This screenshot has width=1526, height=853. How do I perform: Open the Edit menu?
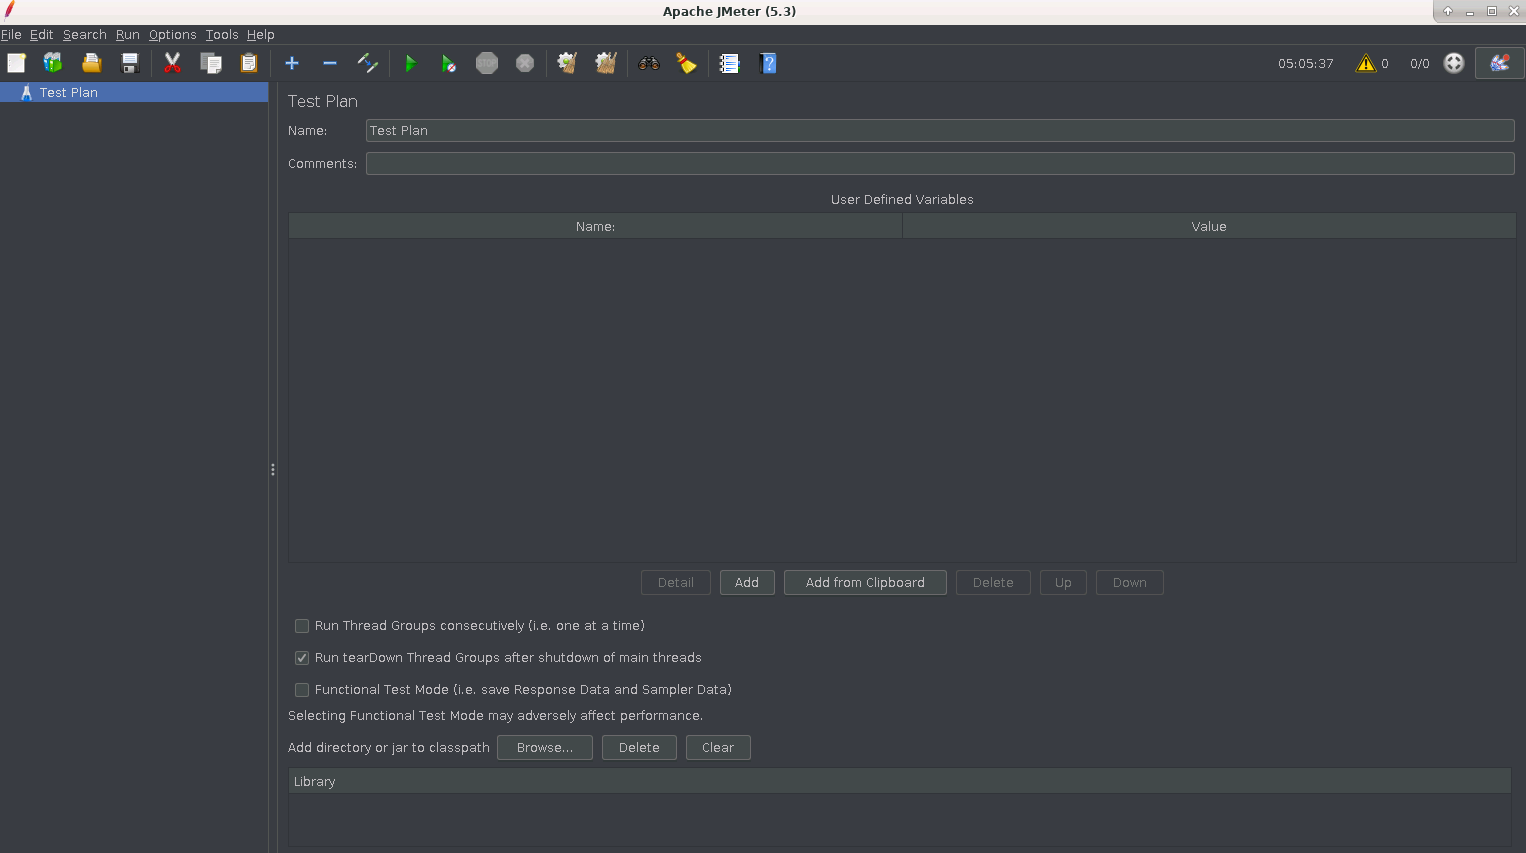pos(41,34)
